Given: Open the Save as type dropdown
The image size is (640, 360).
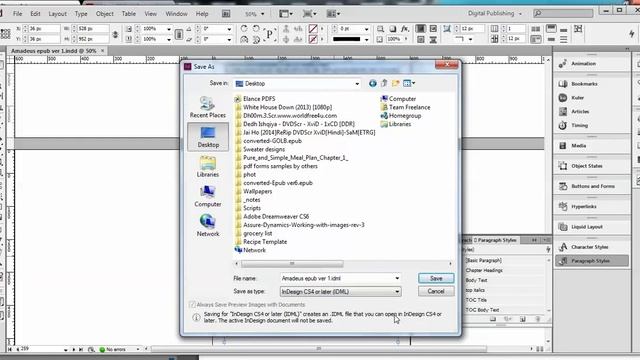Looking at the screenshot, I should [x=340, y=291].
